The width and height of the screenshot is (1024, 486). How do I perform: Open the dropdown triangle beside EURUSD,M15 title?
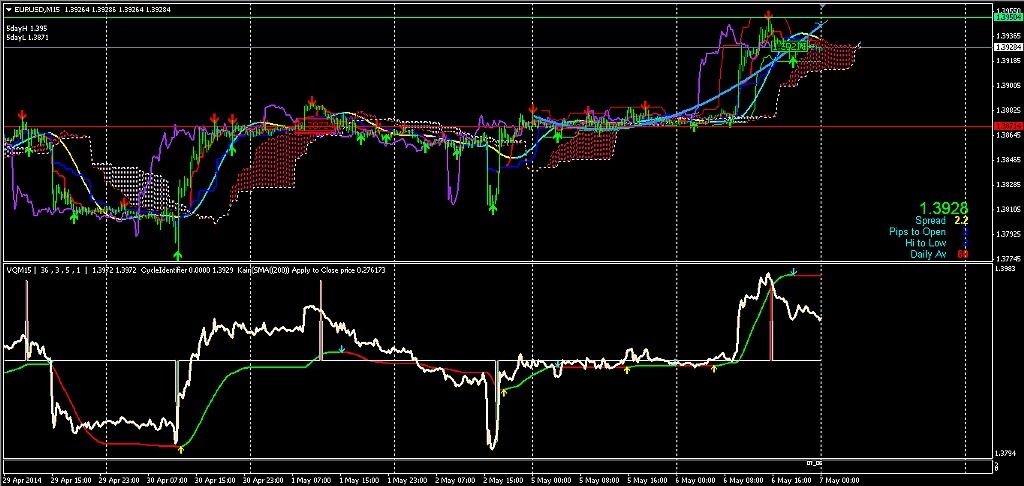[x=8, y=10]
